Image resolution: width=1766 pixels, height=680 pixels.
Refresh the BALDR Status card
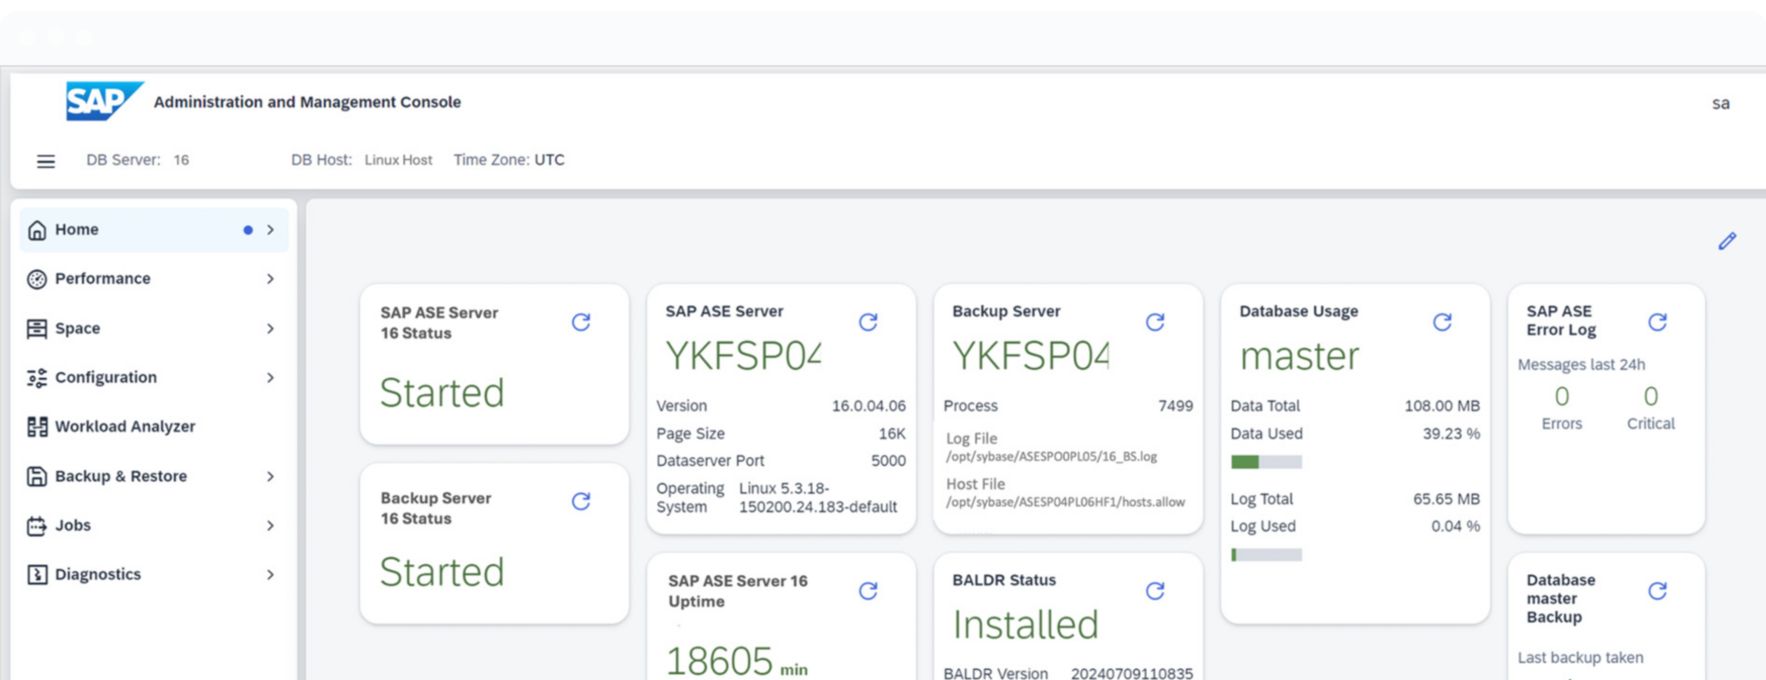1155,591
